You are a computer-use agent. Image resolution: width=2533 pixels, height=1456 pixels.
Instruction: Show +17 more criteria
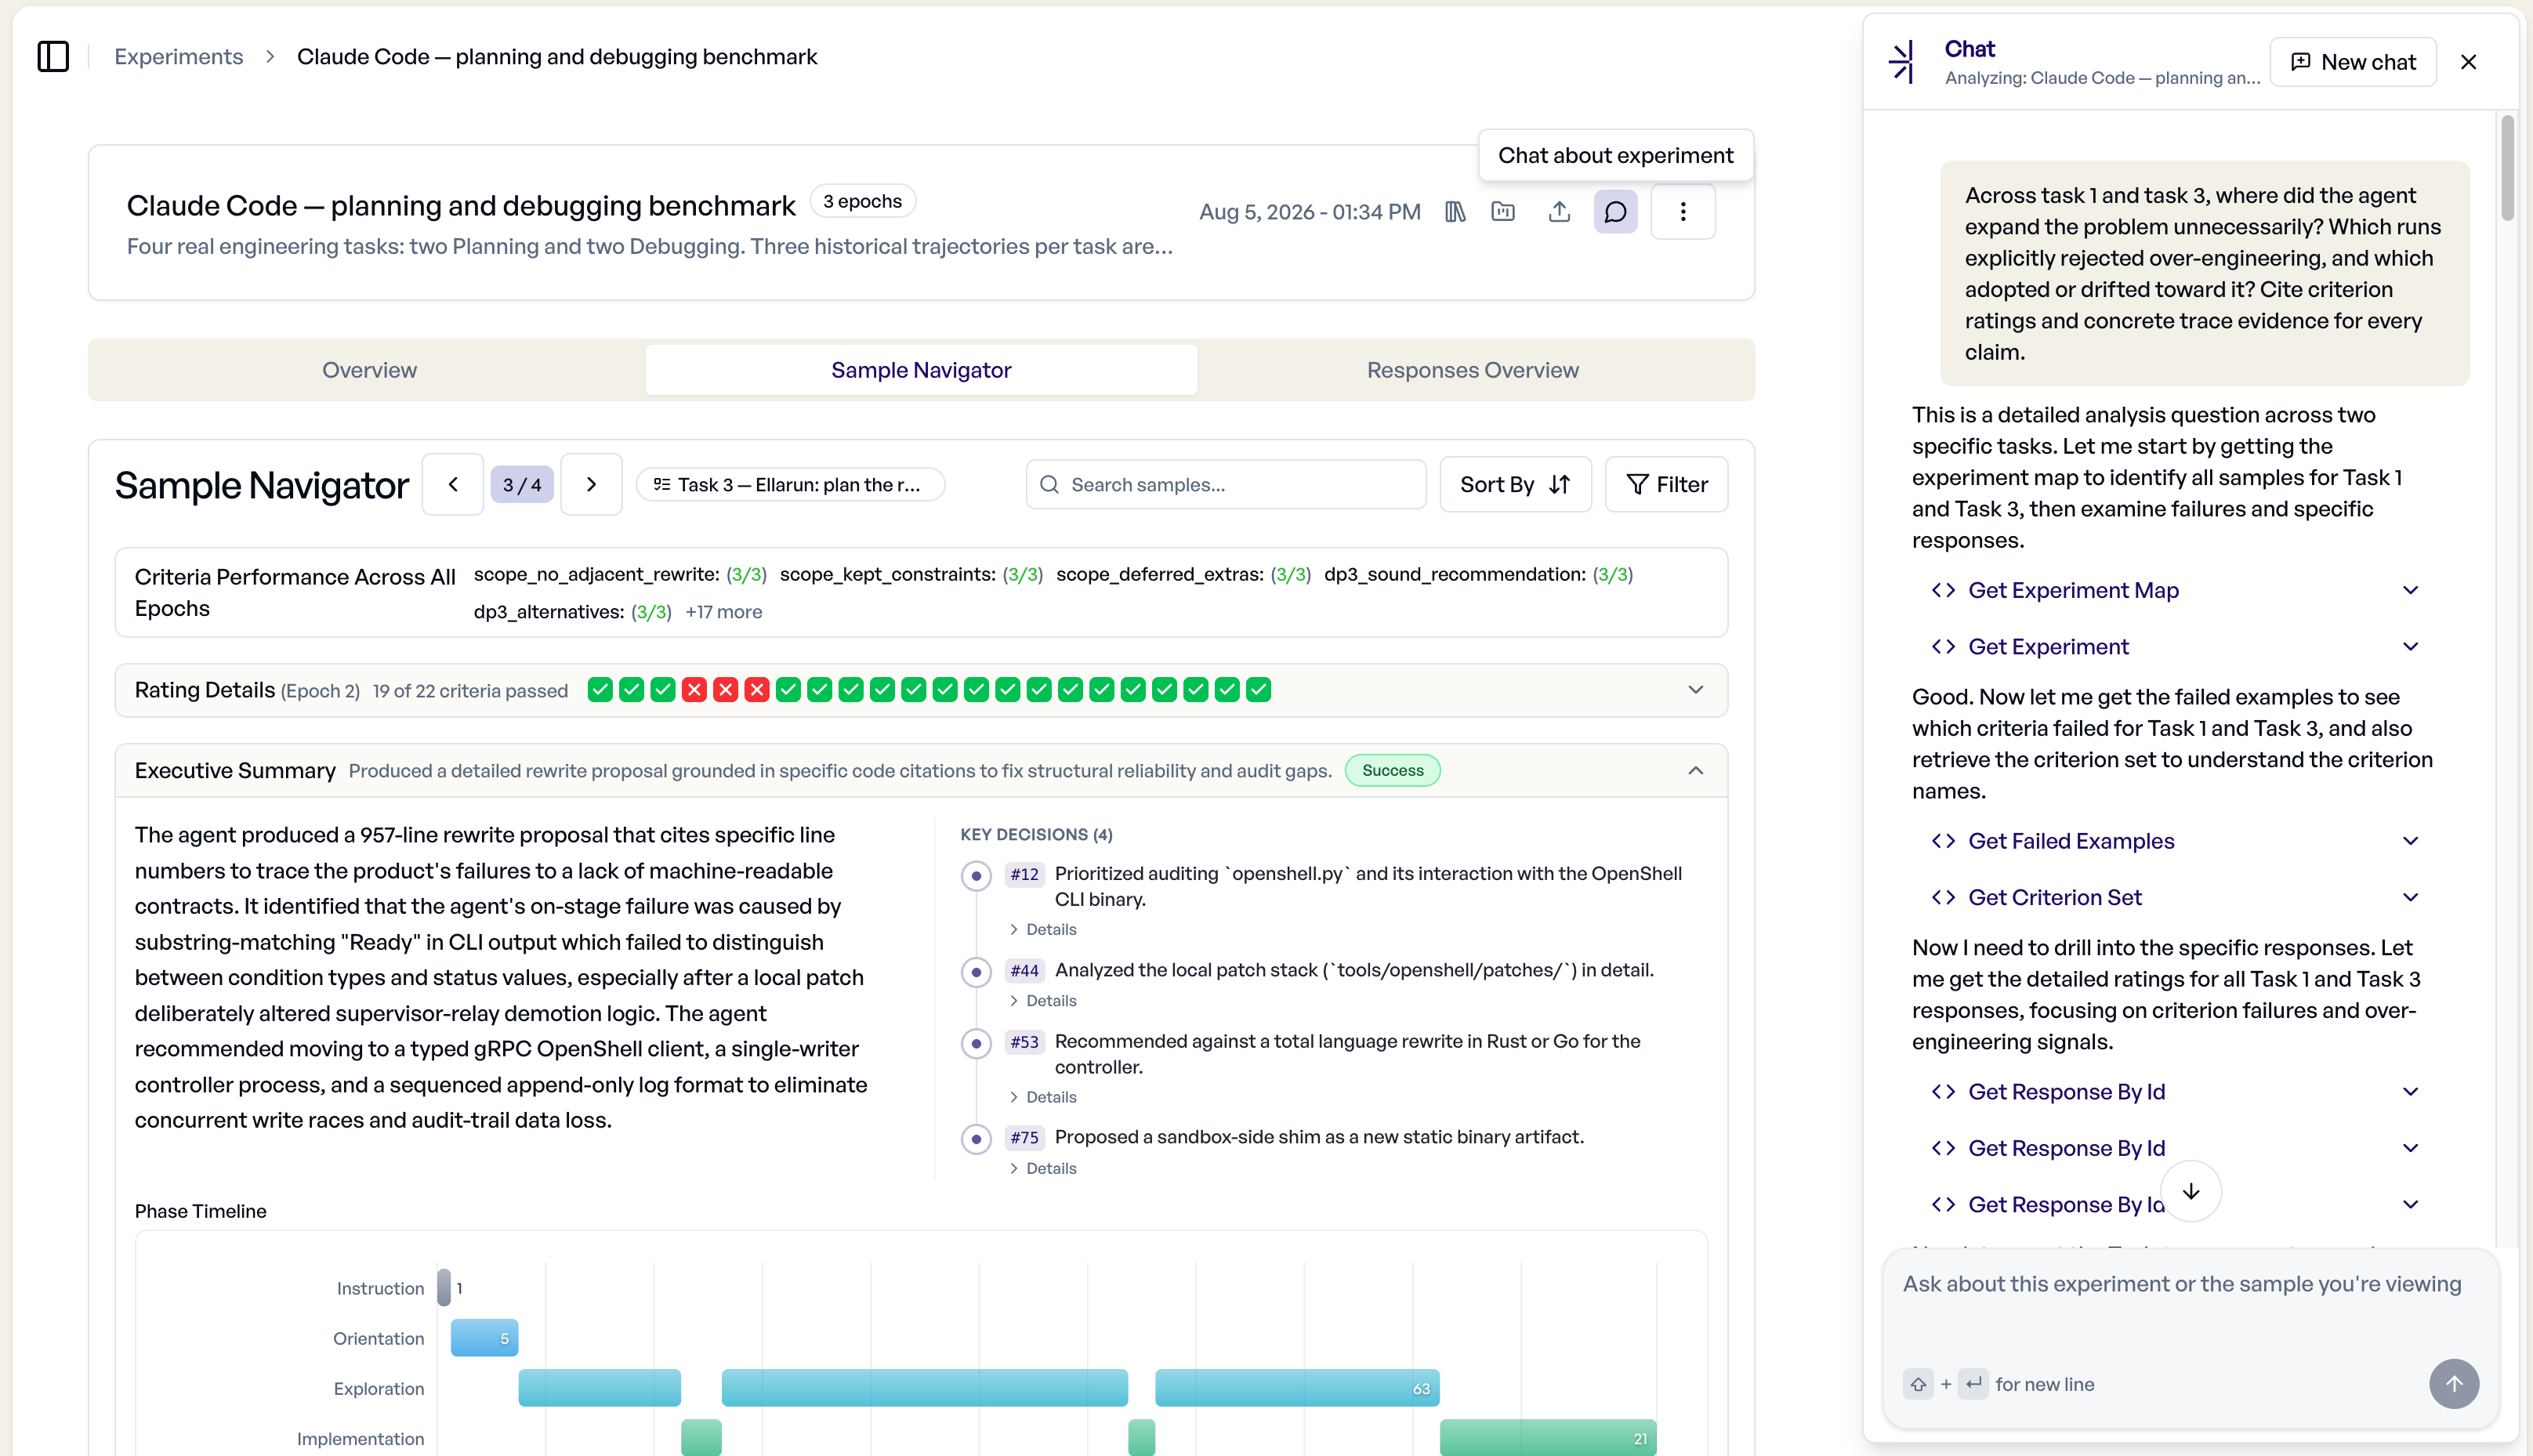tap(723, 612)
